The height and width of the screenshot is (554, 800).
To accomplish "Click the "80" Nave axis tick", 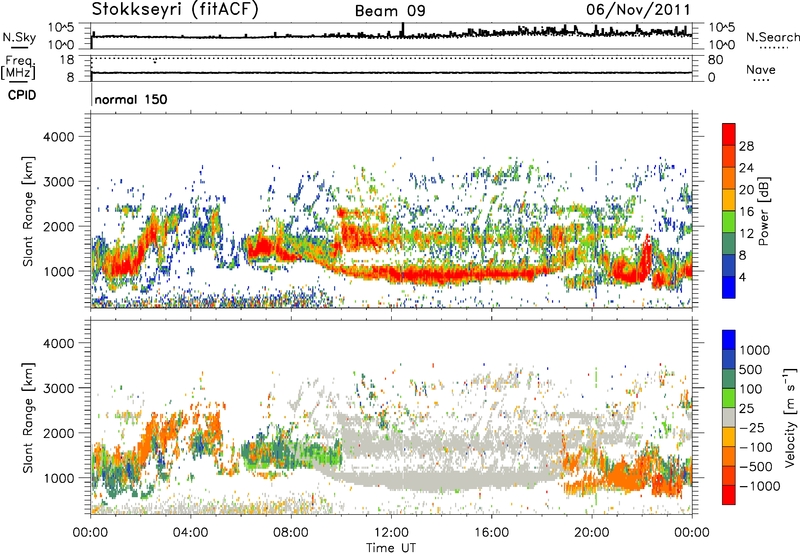I will click(715, 60).
